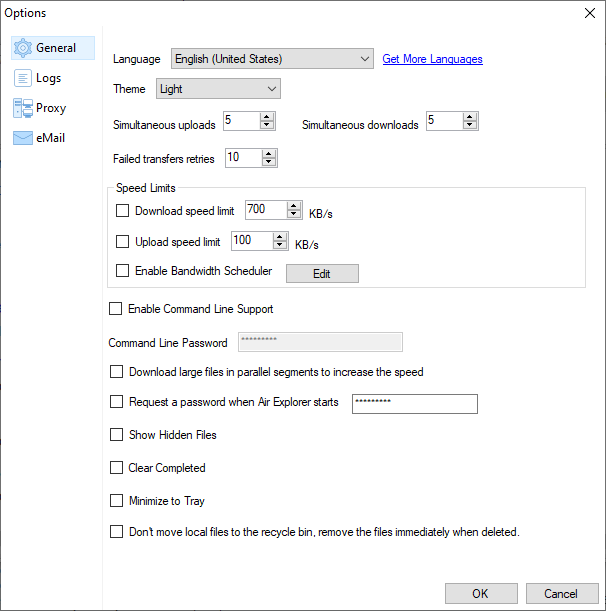Decrease simultaneous downloads with down arrow
Image resolution: width=606 pixels, height=611 pixels.
click(x=470, y=126)
